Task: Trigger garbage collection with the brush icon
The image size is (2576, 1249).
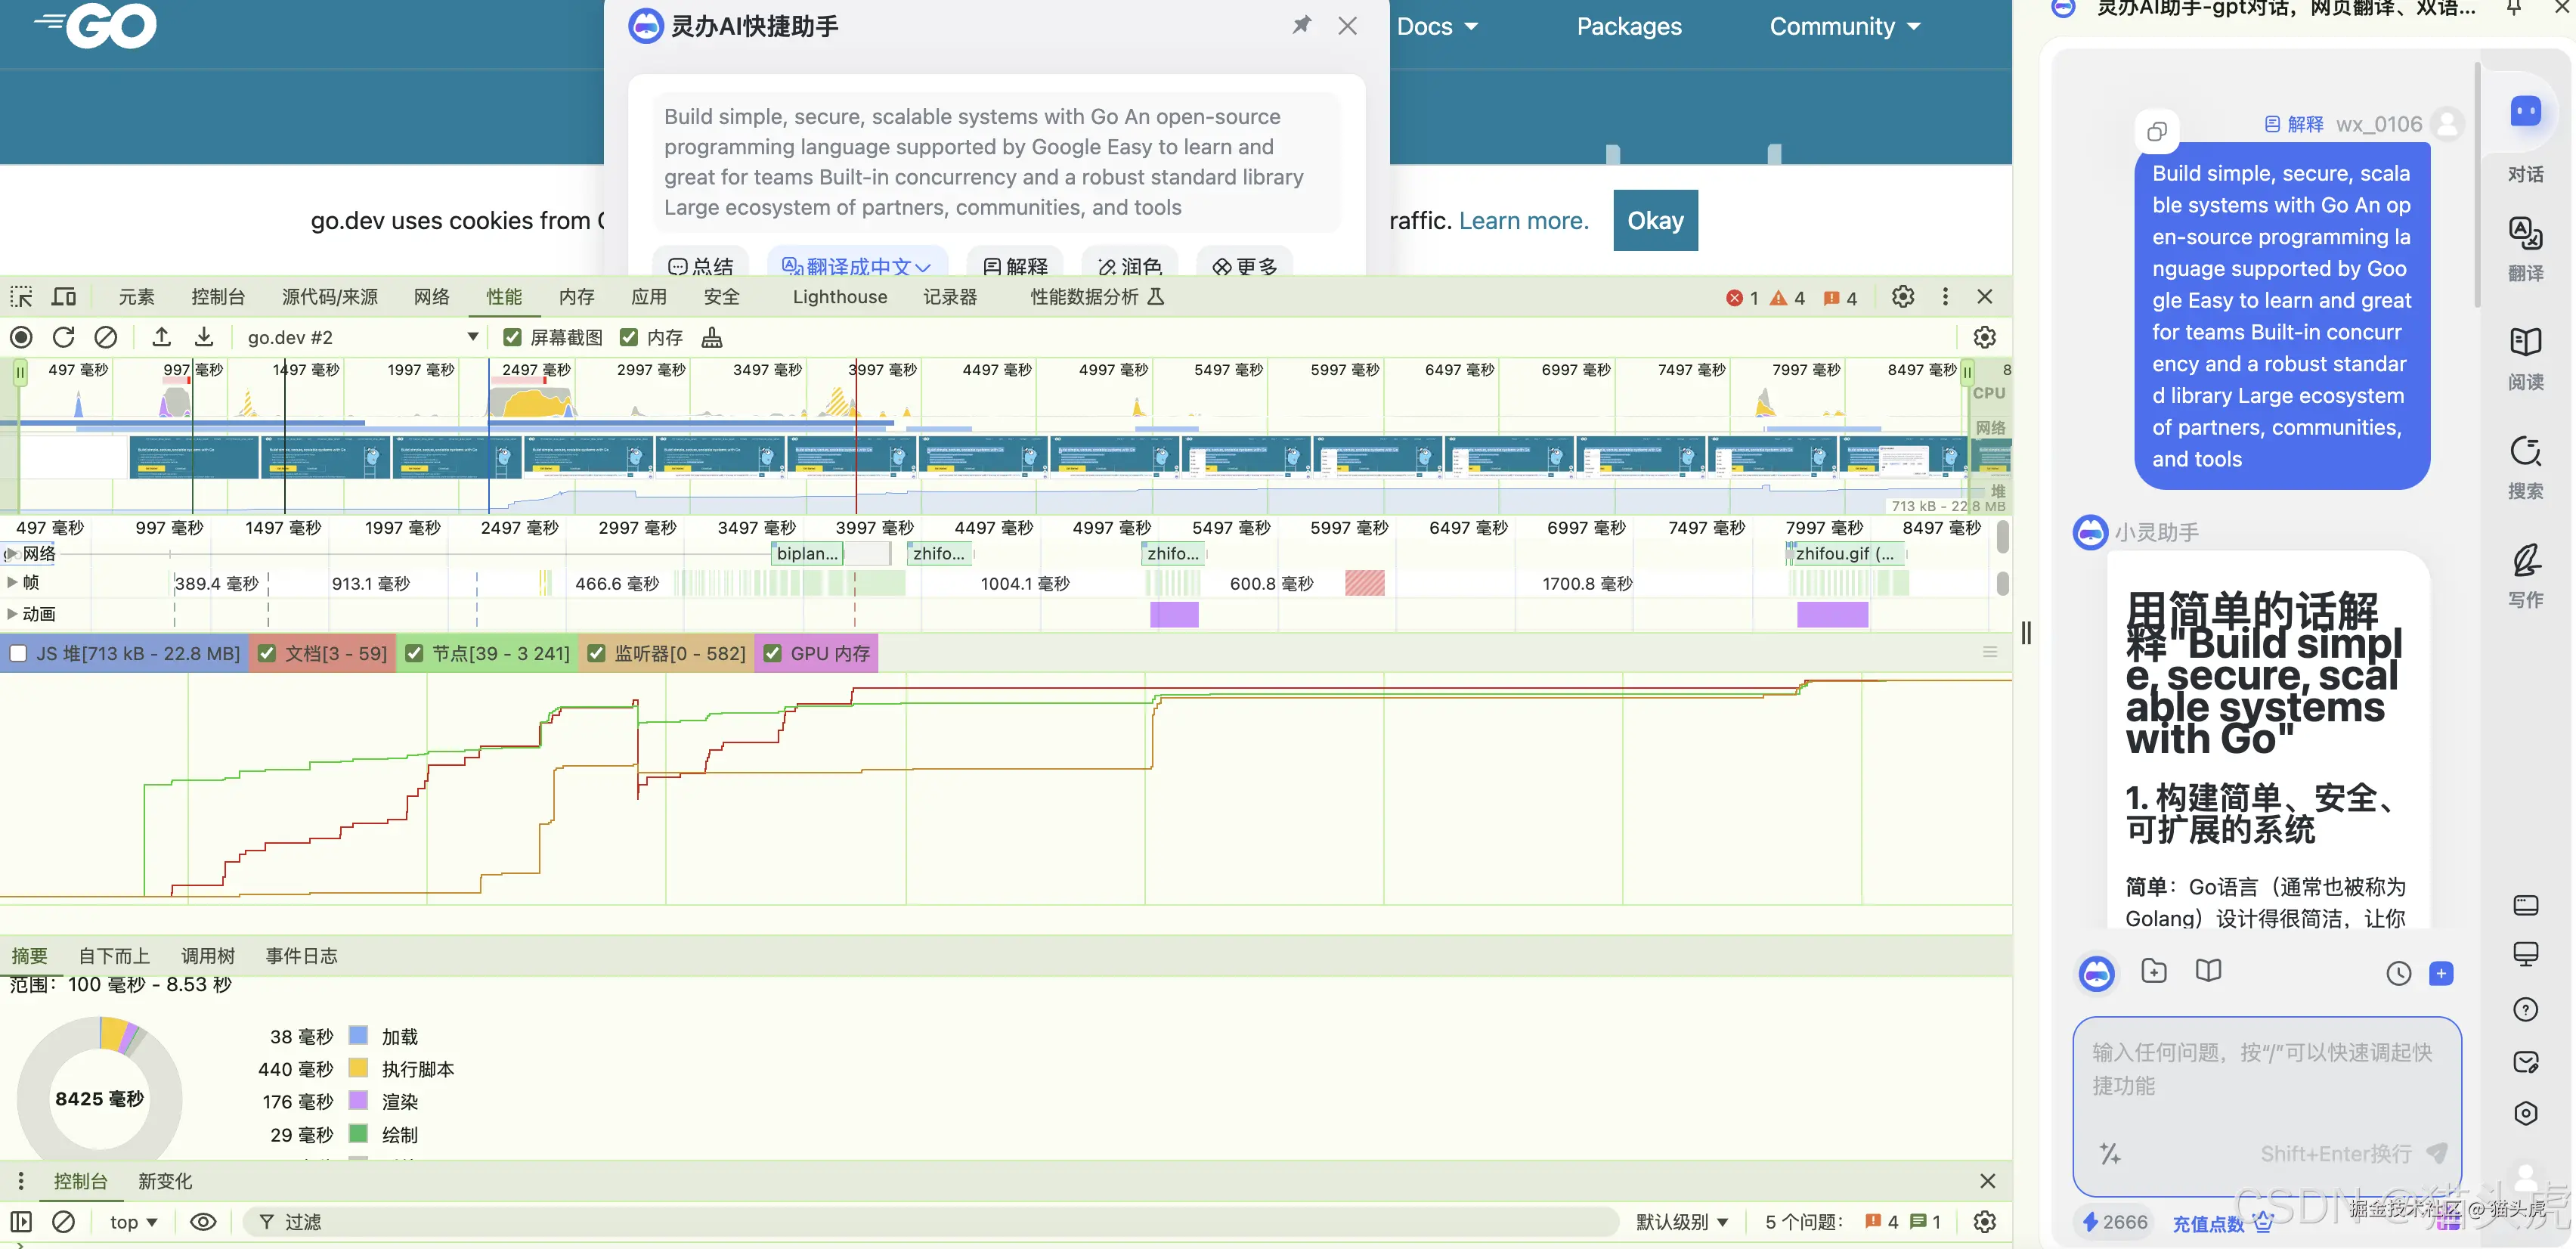Action: coord(711,337)
